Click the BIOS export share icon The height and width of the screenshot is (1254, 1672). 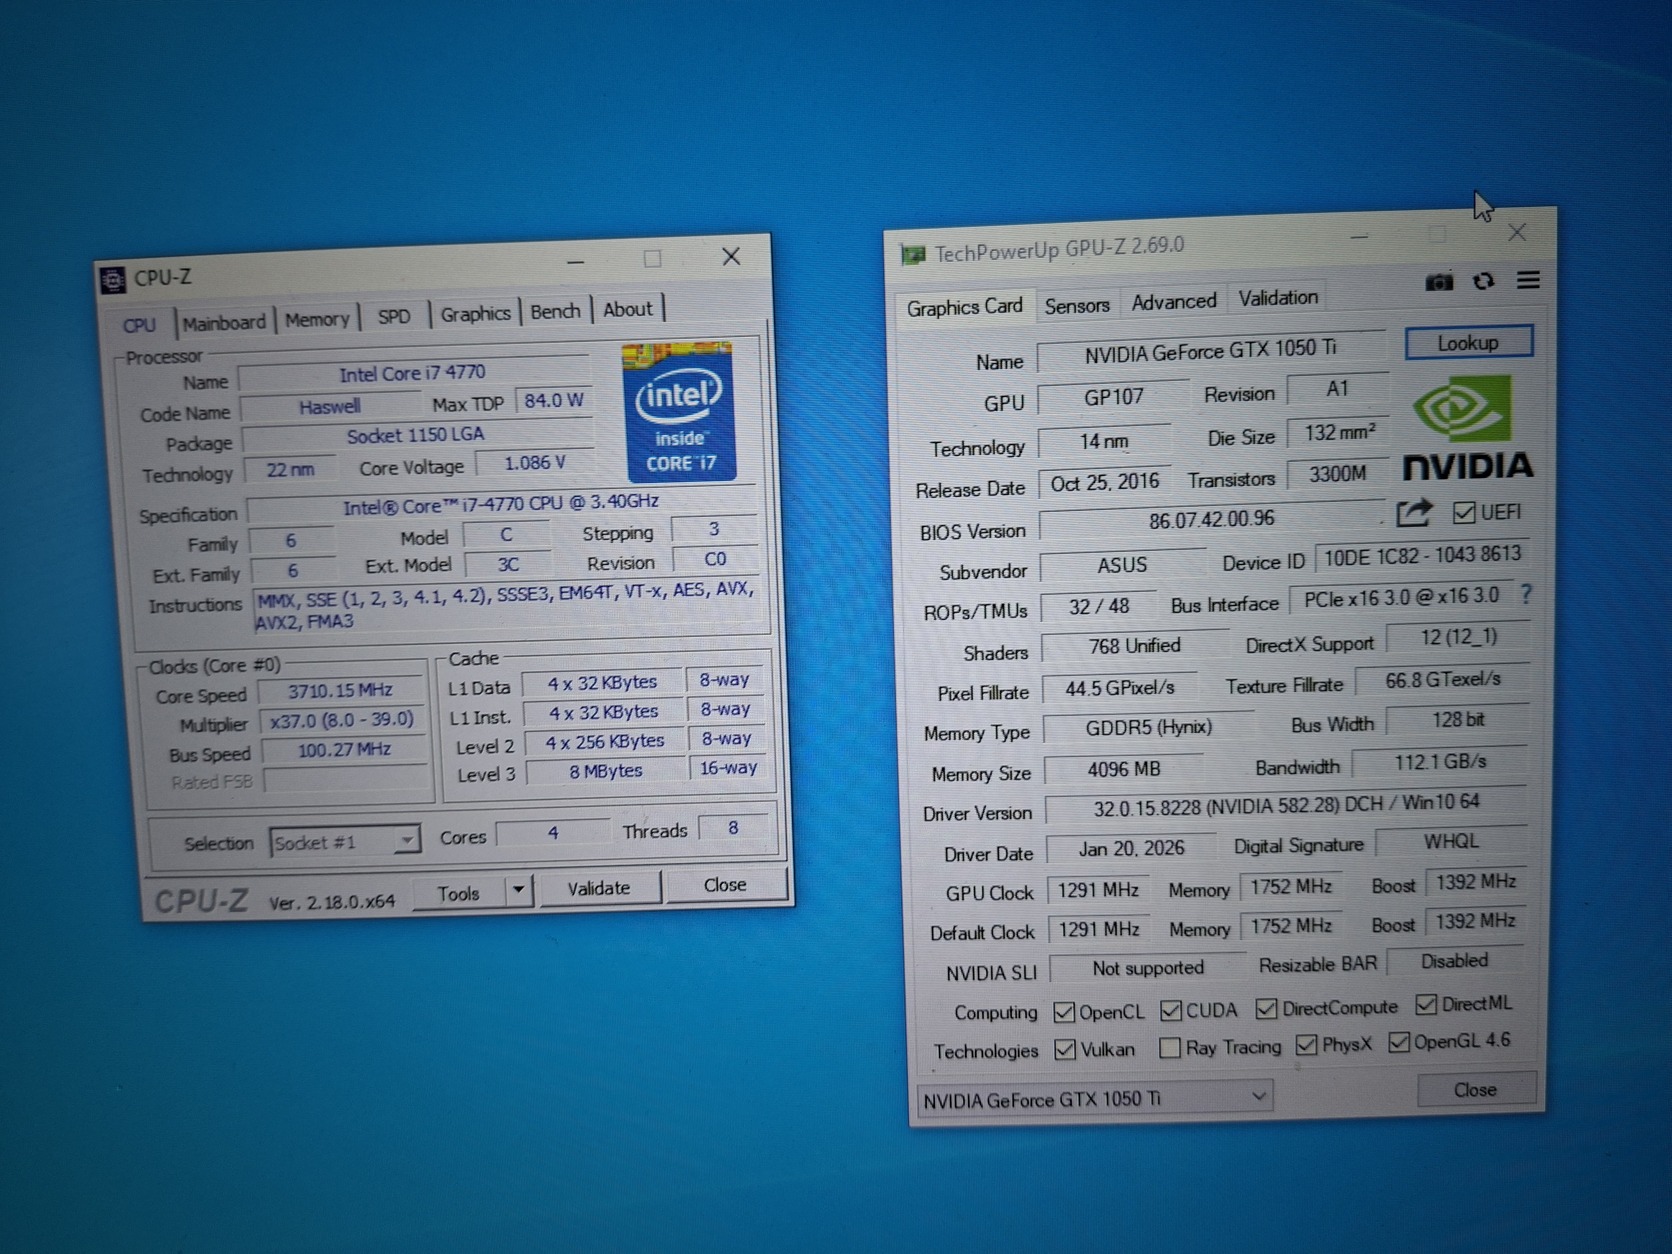pos(1413,513)
